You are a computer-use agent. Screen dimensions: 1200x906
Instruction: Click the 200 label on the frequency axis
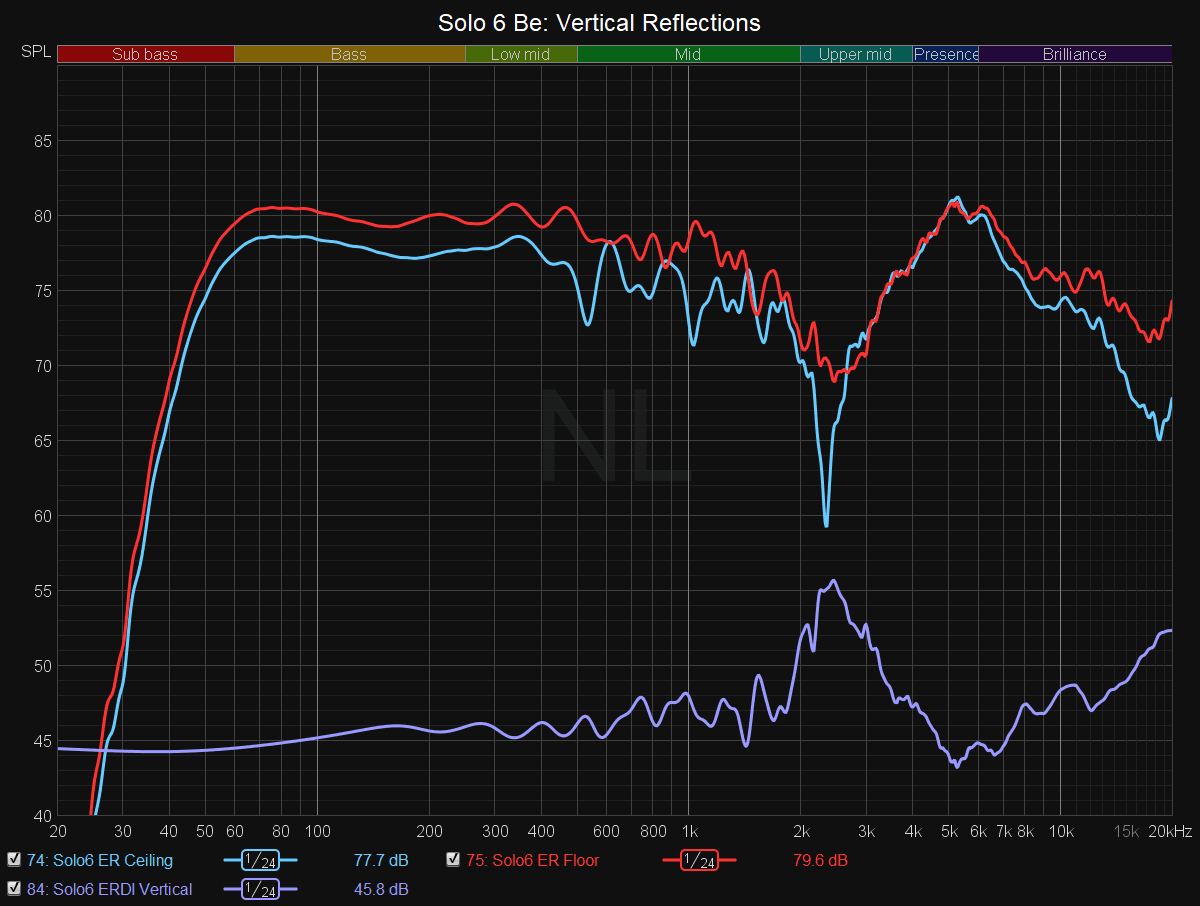click(429, 831)
